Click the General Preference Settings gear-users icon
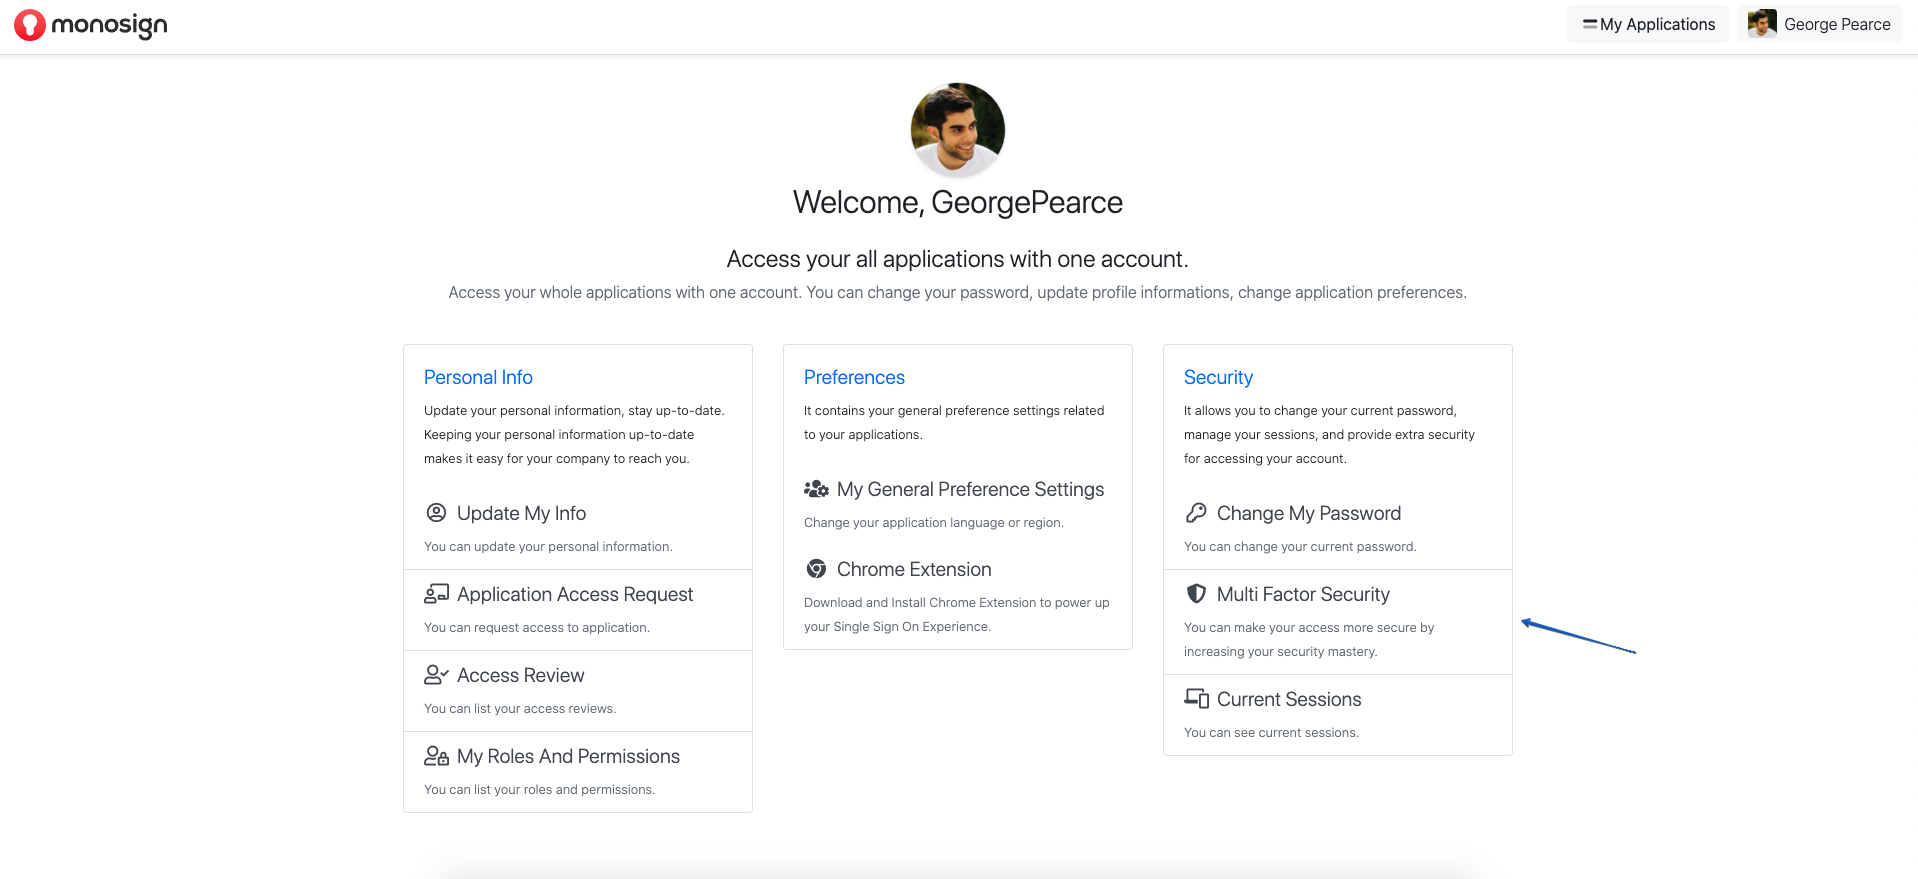This screenshot has height=879, width=1918. tap(816, 489)
